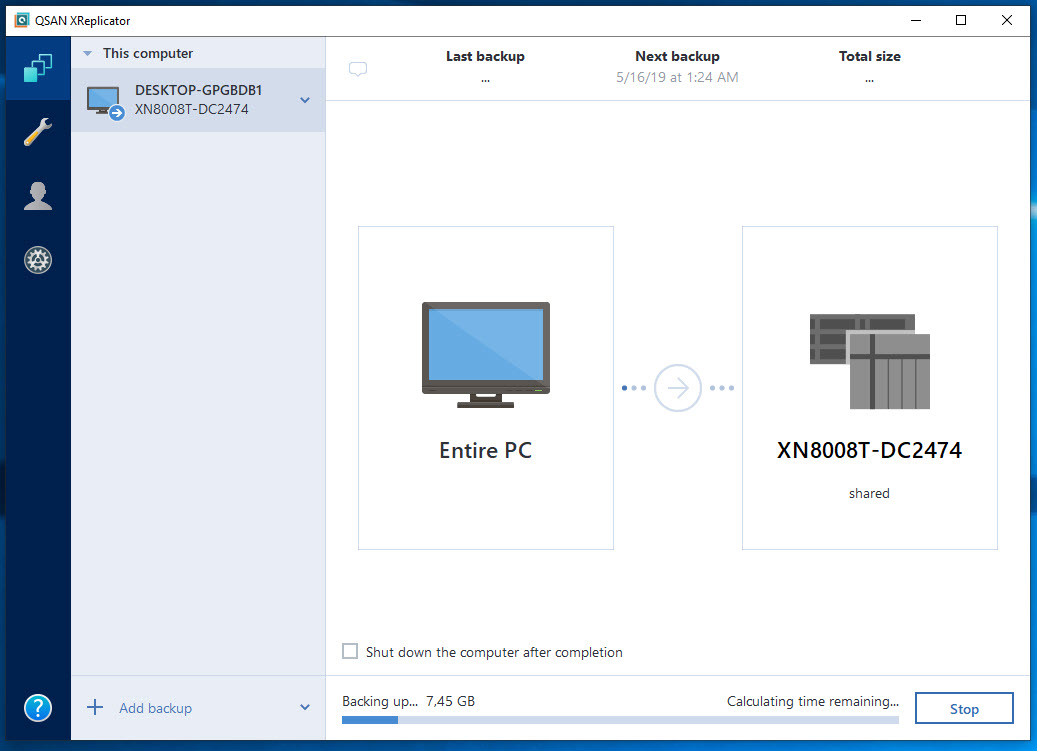
Task: Click the Last backup header
Action: pyautogui.click(x=485, y=56)
